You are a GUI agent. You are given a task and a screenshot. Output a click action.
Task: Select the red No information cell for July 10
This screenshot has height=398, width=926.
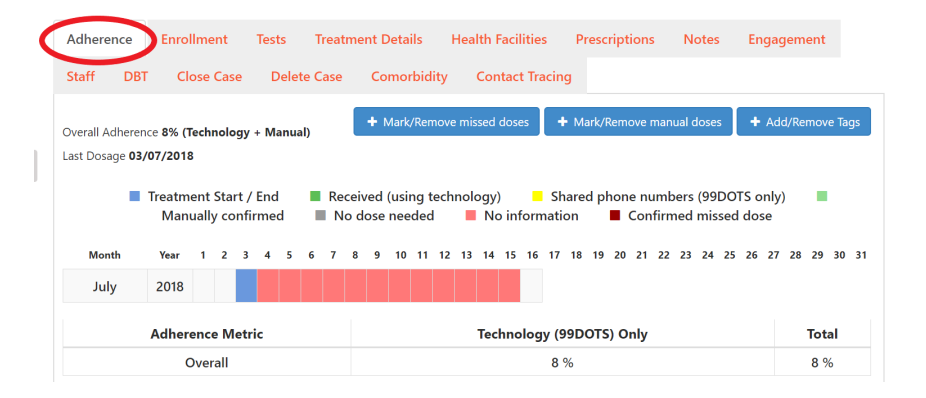pyautogui.click(x=400, y=286)
